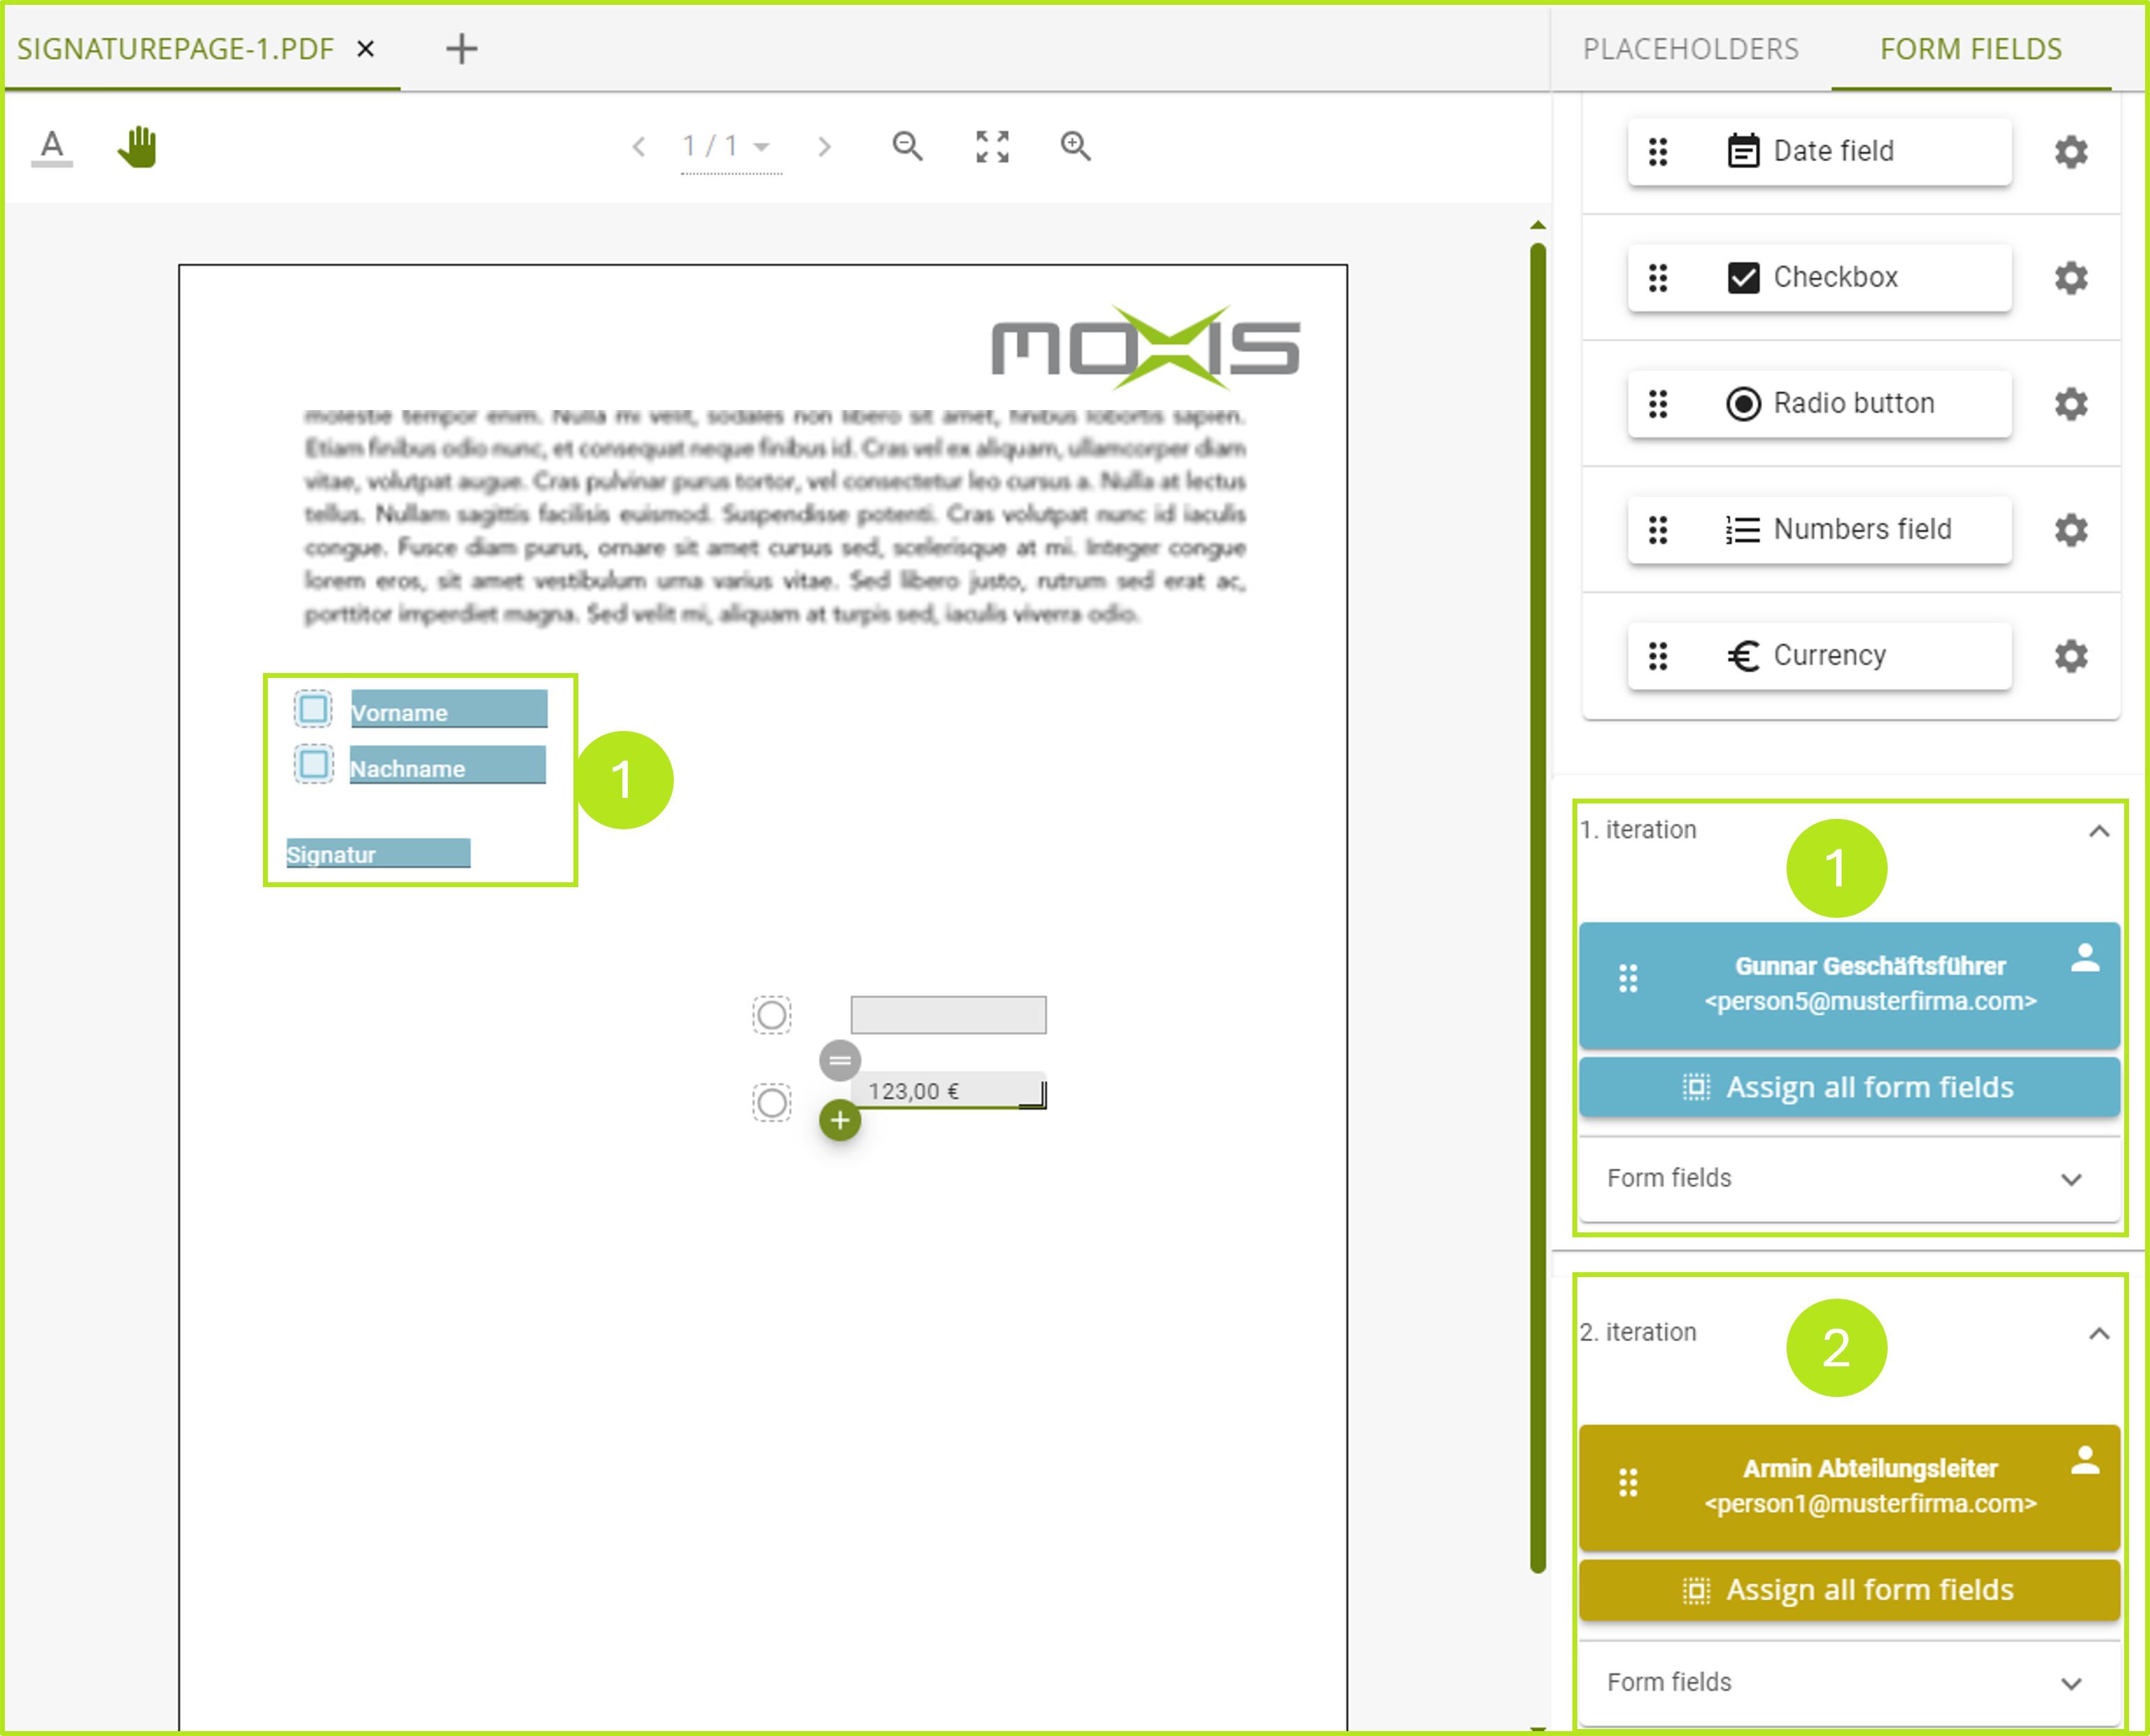Image resolution: width=2150 pixels, height=1736 pixels.
Task: Select the upper radio button on page
Action: (771, 1015)
